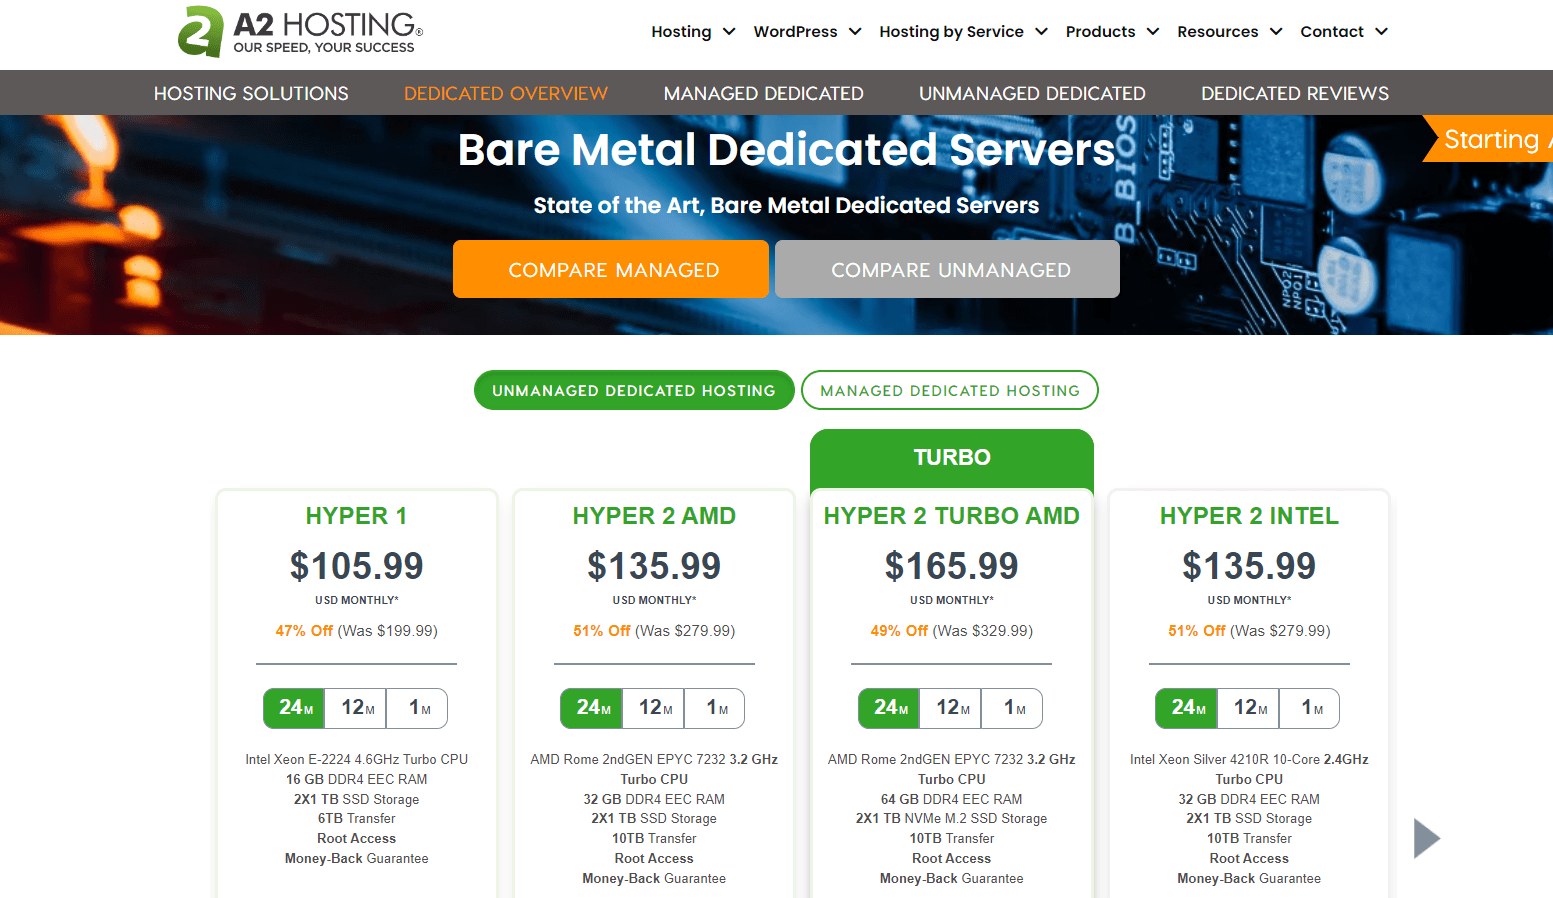Click the green TURBO badge header

(952, 458)
